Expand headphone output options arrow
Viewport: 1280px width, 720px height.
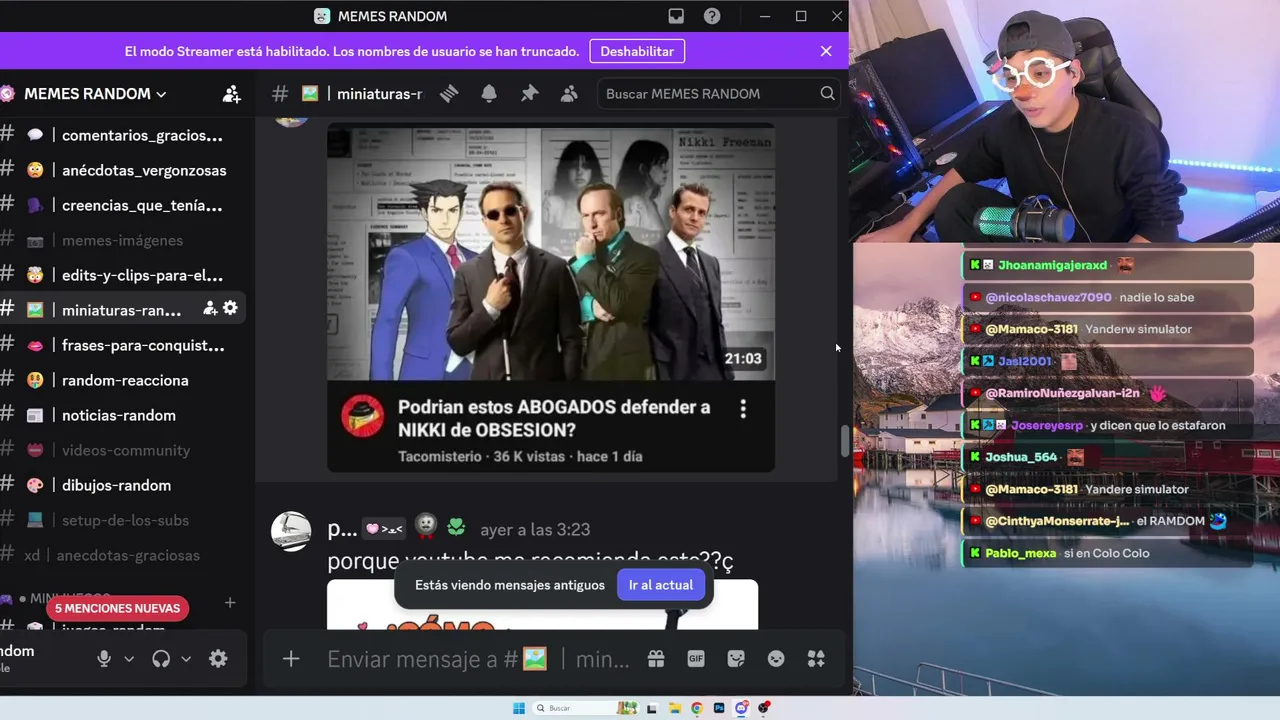click(x=186, y=659)
